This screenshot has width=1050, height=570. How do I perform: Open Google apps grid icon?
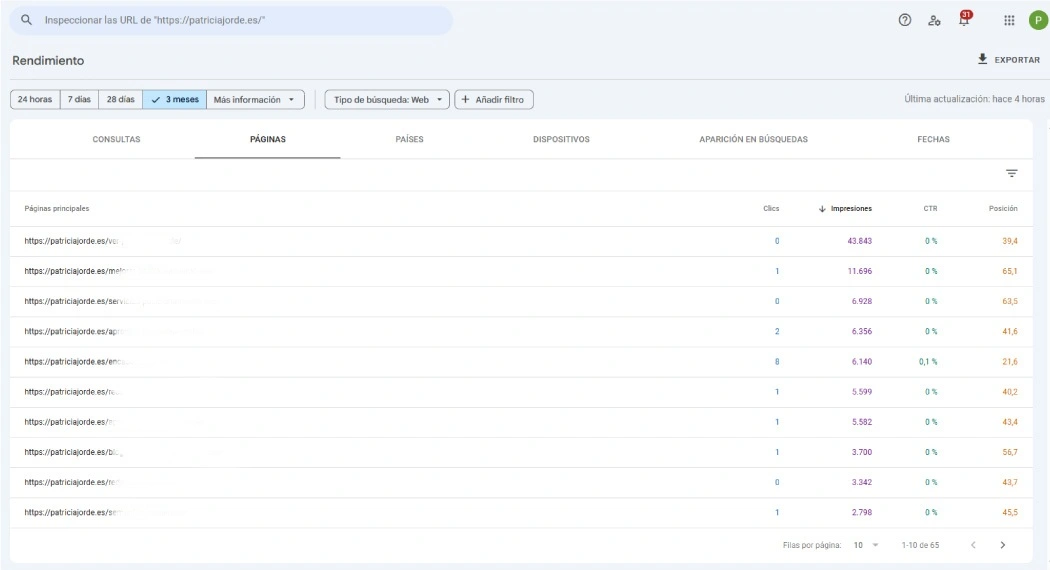point(1009,20)
